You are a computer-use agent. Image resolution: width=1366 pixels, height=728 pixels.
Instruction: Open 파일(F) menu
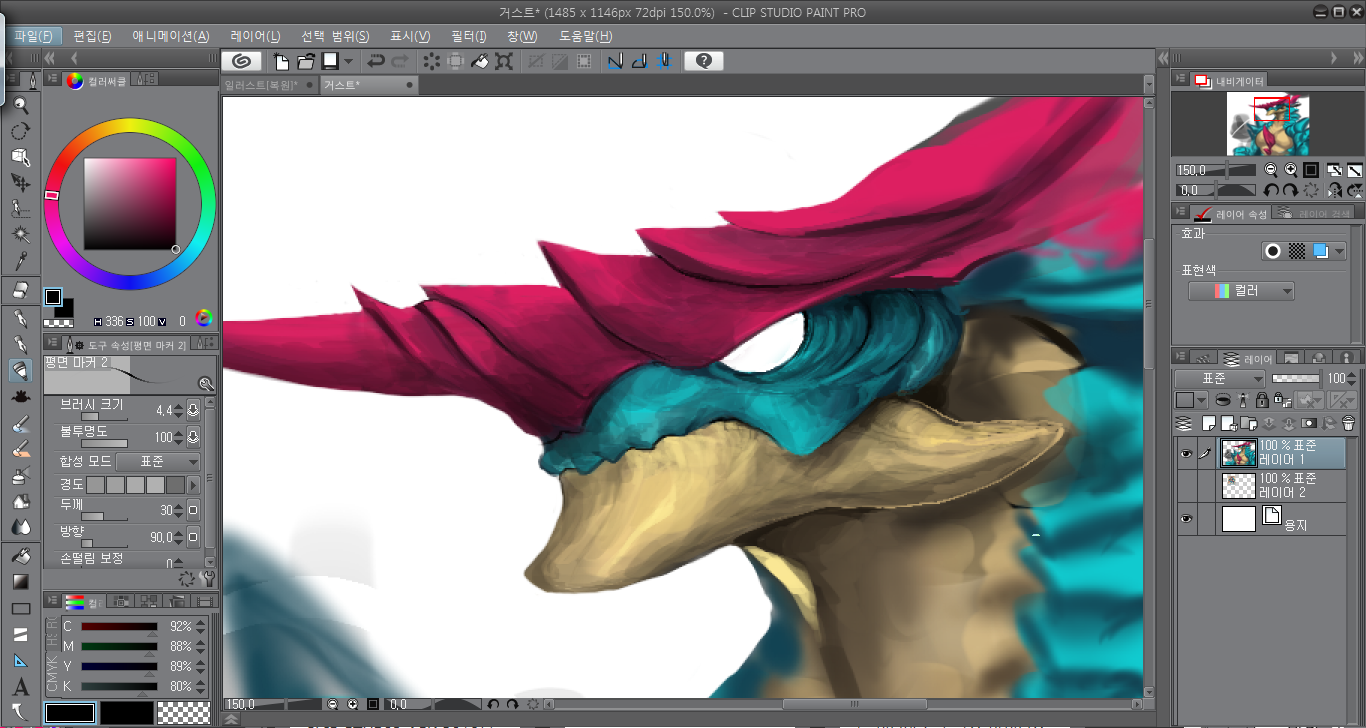coord(34,36)
